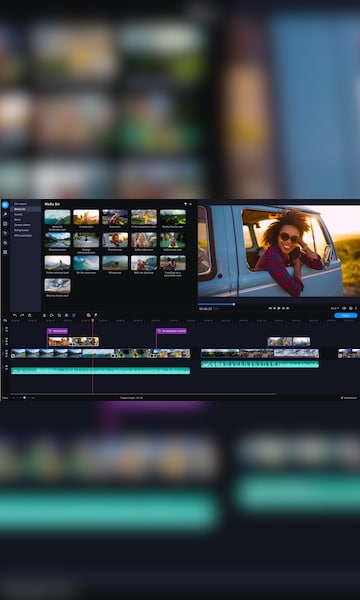Select the surfing wave clip thumbnail
The image size is (360, 600).
pyautogui.click(x=86, y=263)
